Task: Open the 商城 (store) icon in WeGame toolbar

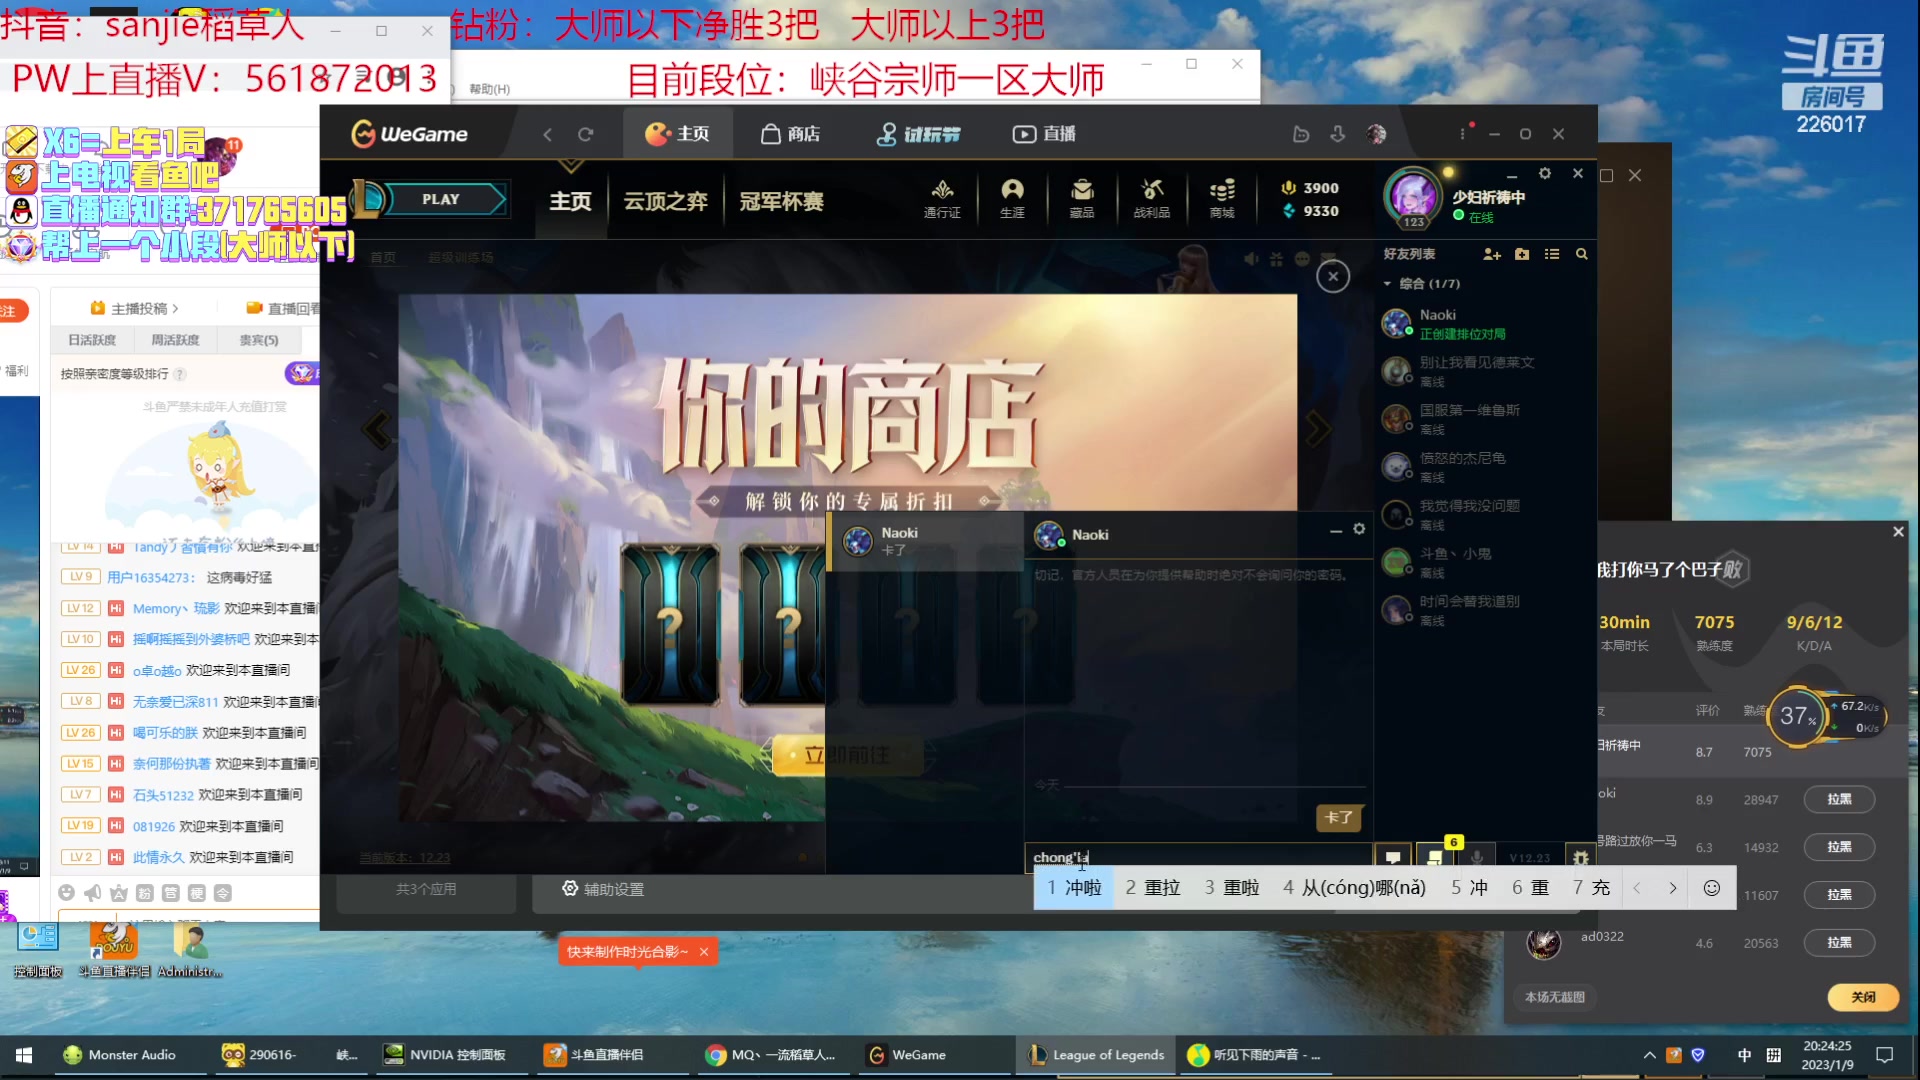Action: pos(1220,198)
